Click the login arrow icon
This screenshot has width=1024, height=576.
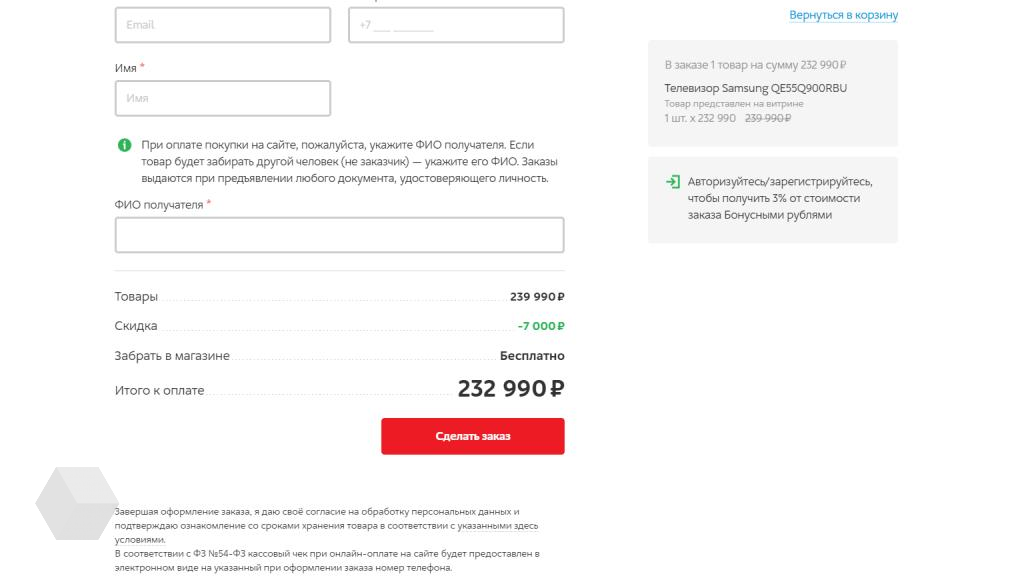672,182
